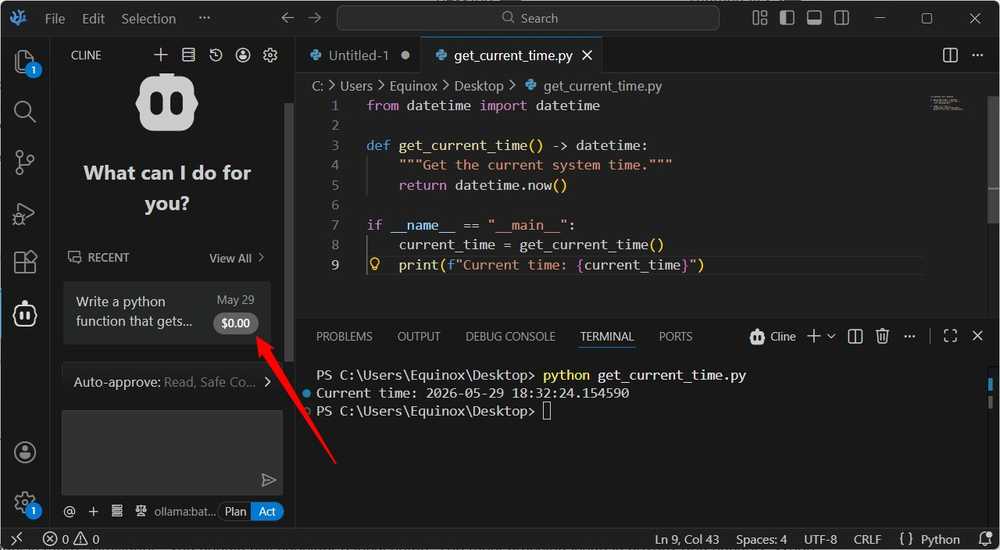Add context with the @ icon

(x=70, y=512)
